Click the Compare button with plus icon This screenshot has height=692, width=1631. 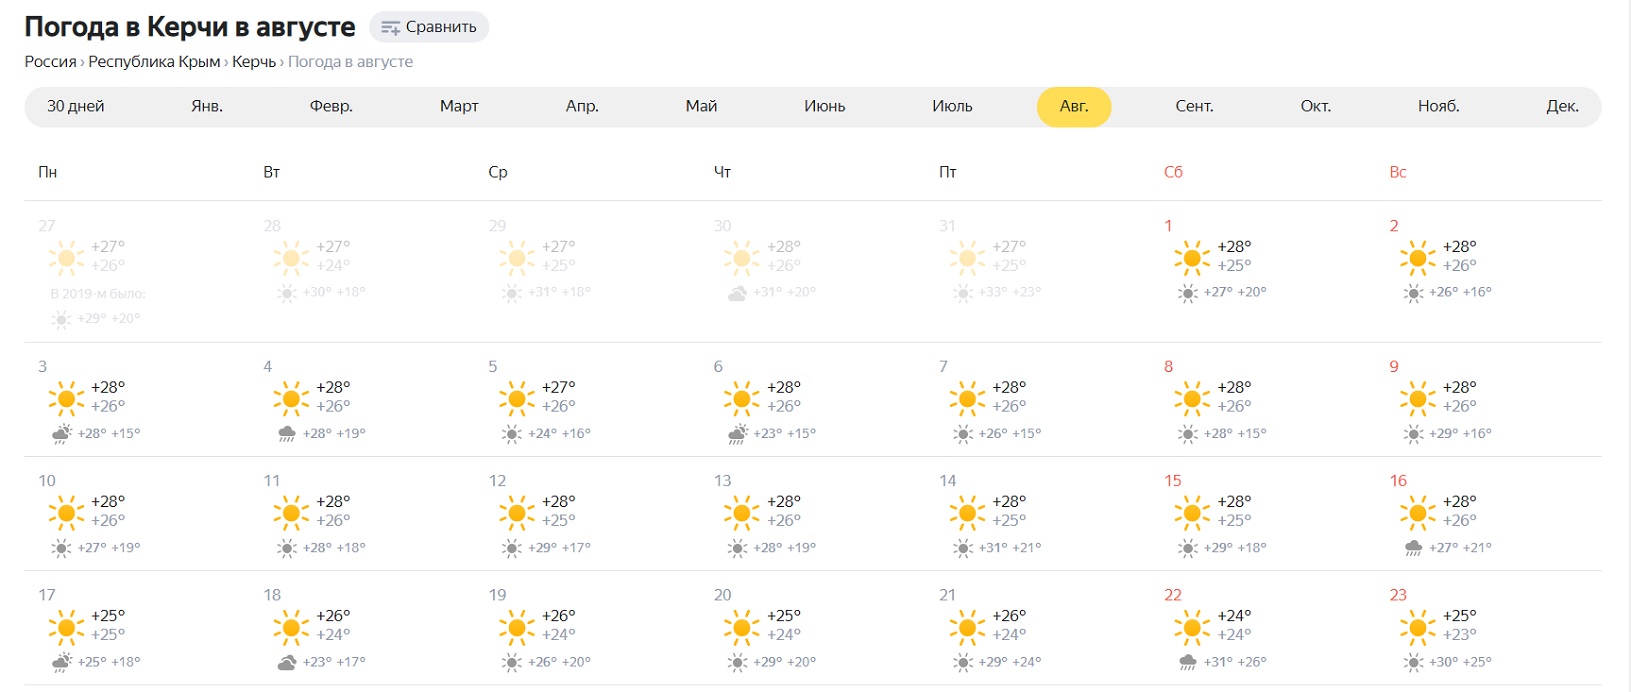(429, 27)
